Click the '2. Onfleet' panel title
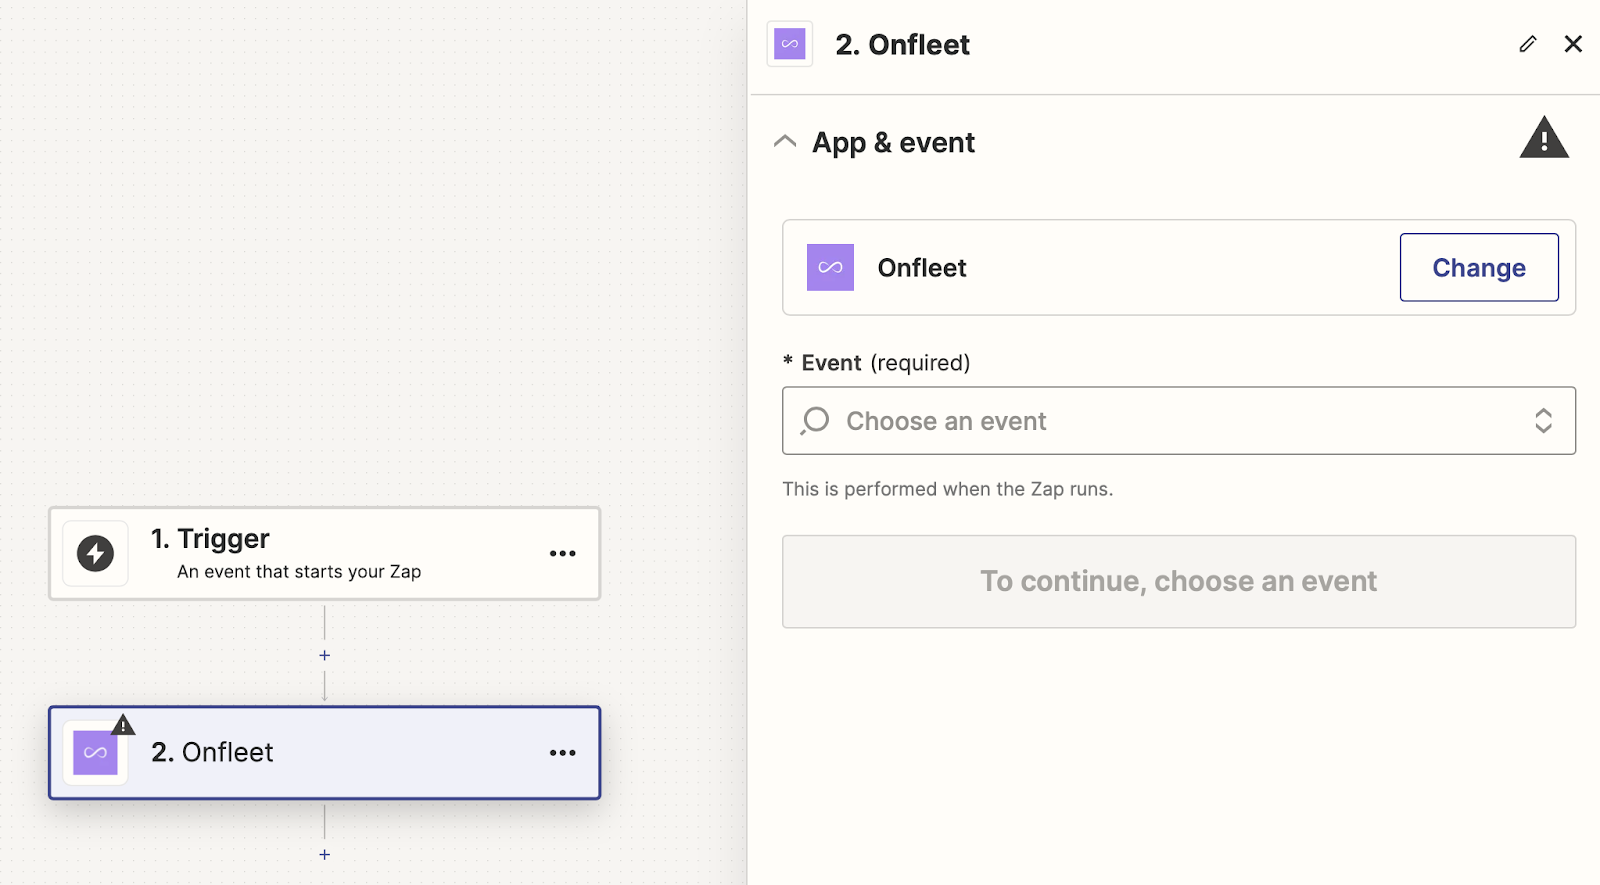This screenshot has width=1600, height=885. [902, 45]
